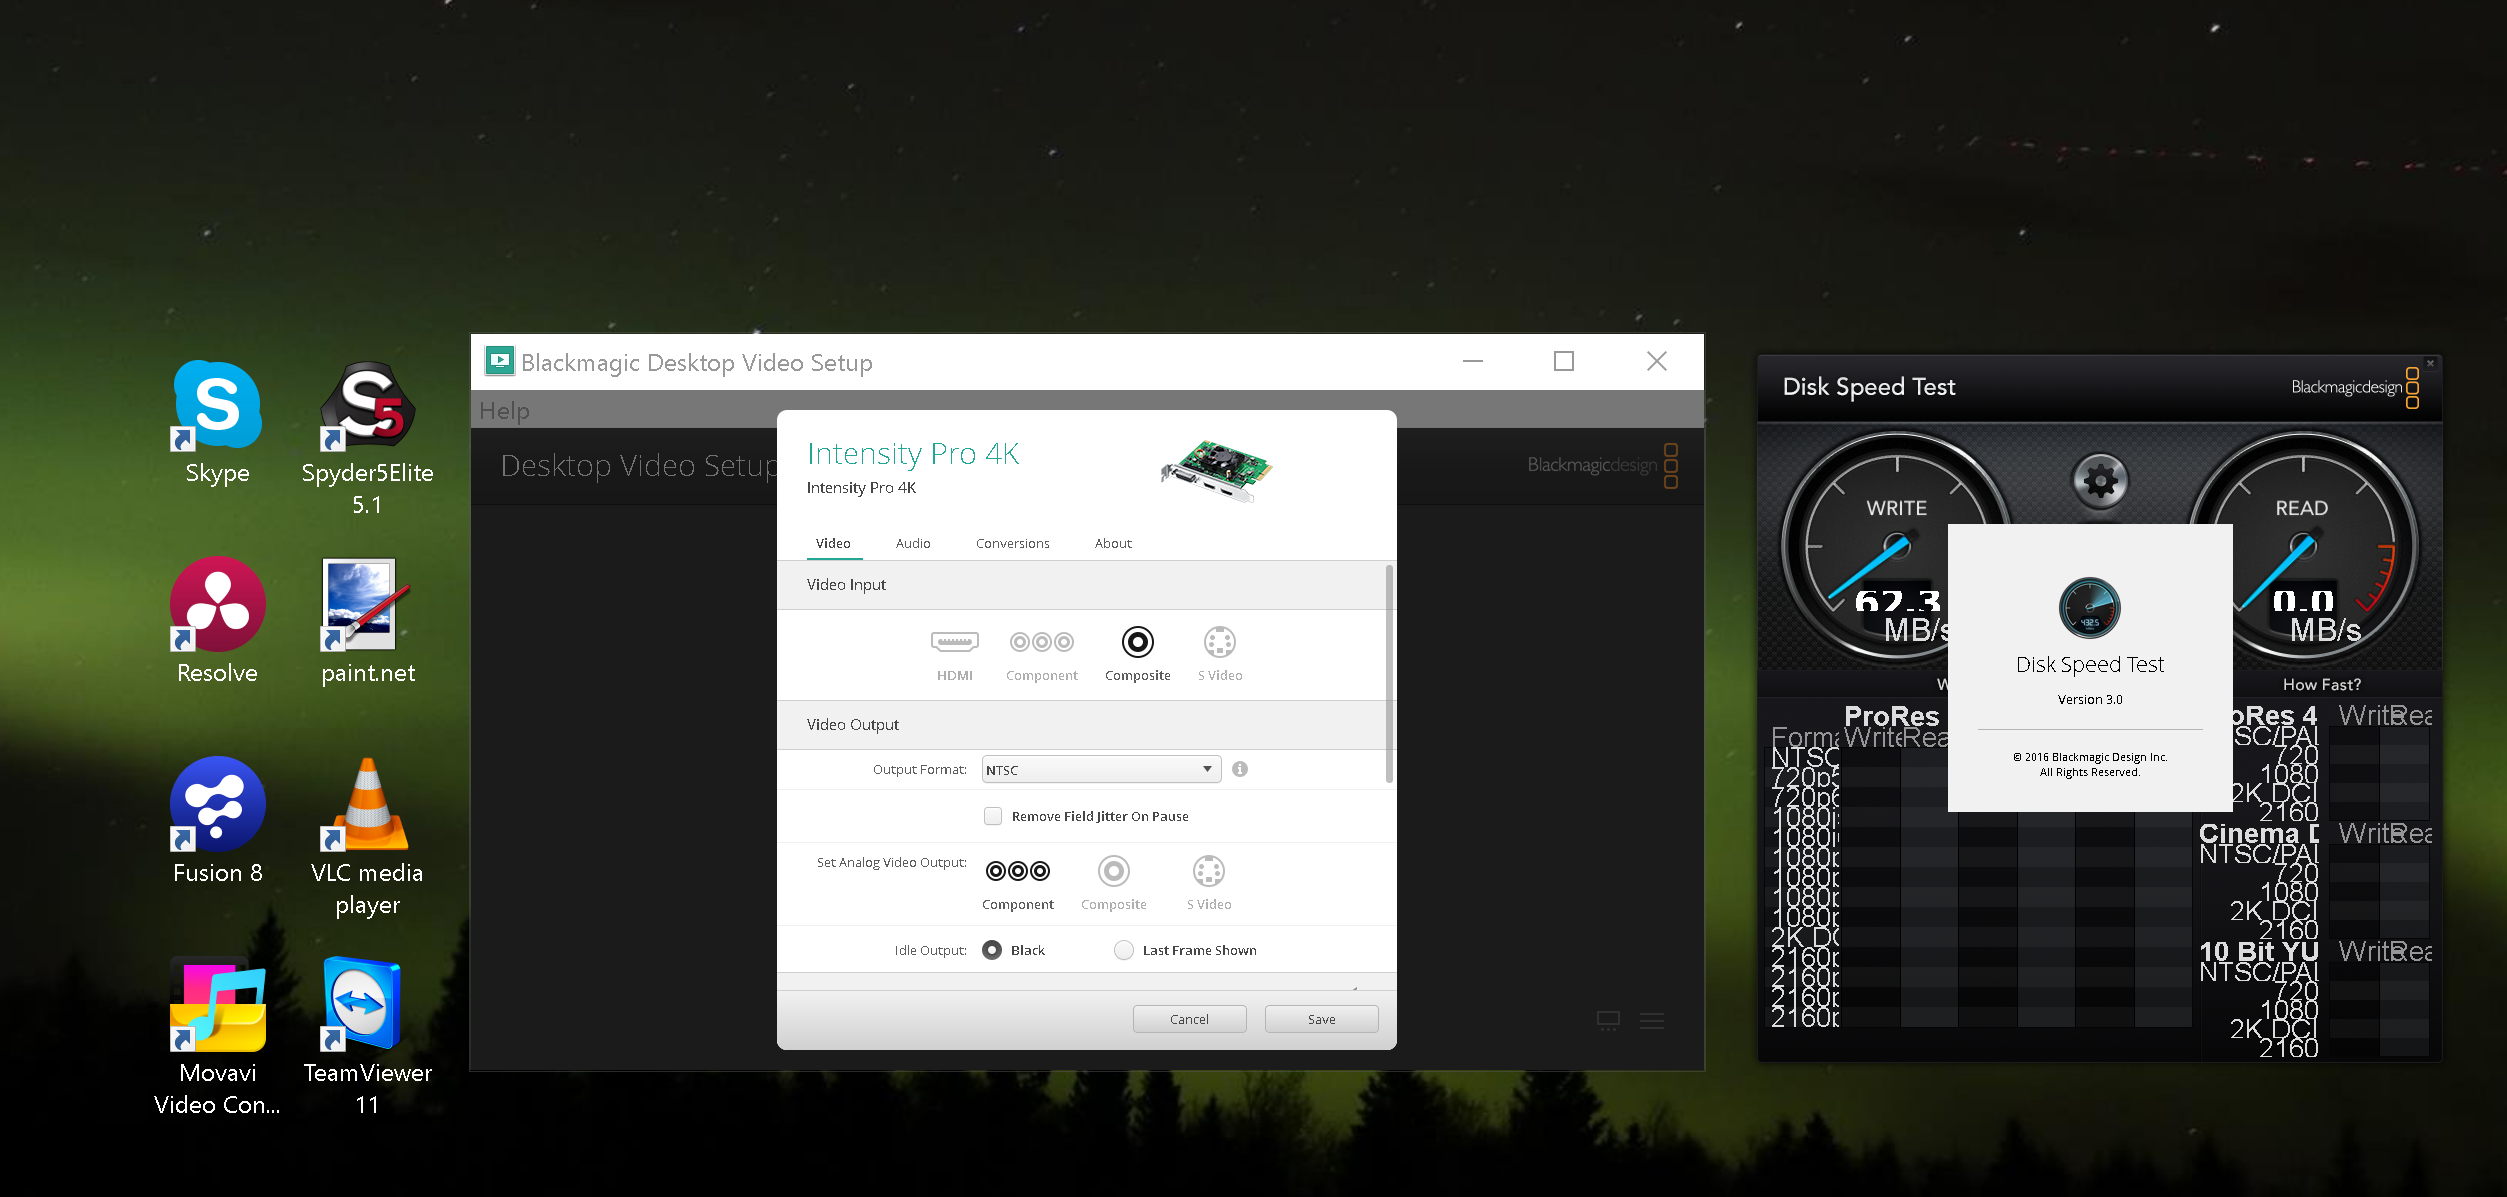Choose S Video as the video input
The width and height of the screenshot is (2507, 1197).
point(1220,655)
